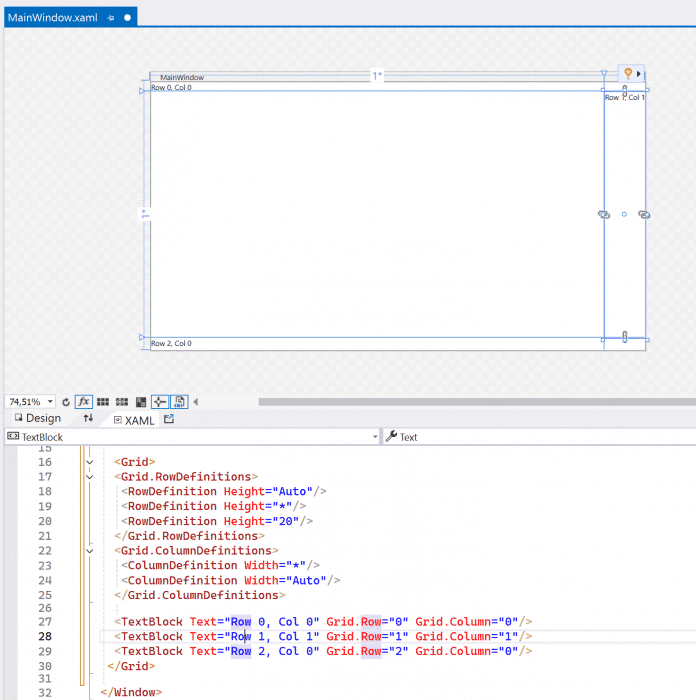
Task: Select 'Row 1, Col 1' TextBlock in designer
Action: coord(625,97)
